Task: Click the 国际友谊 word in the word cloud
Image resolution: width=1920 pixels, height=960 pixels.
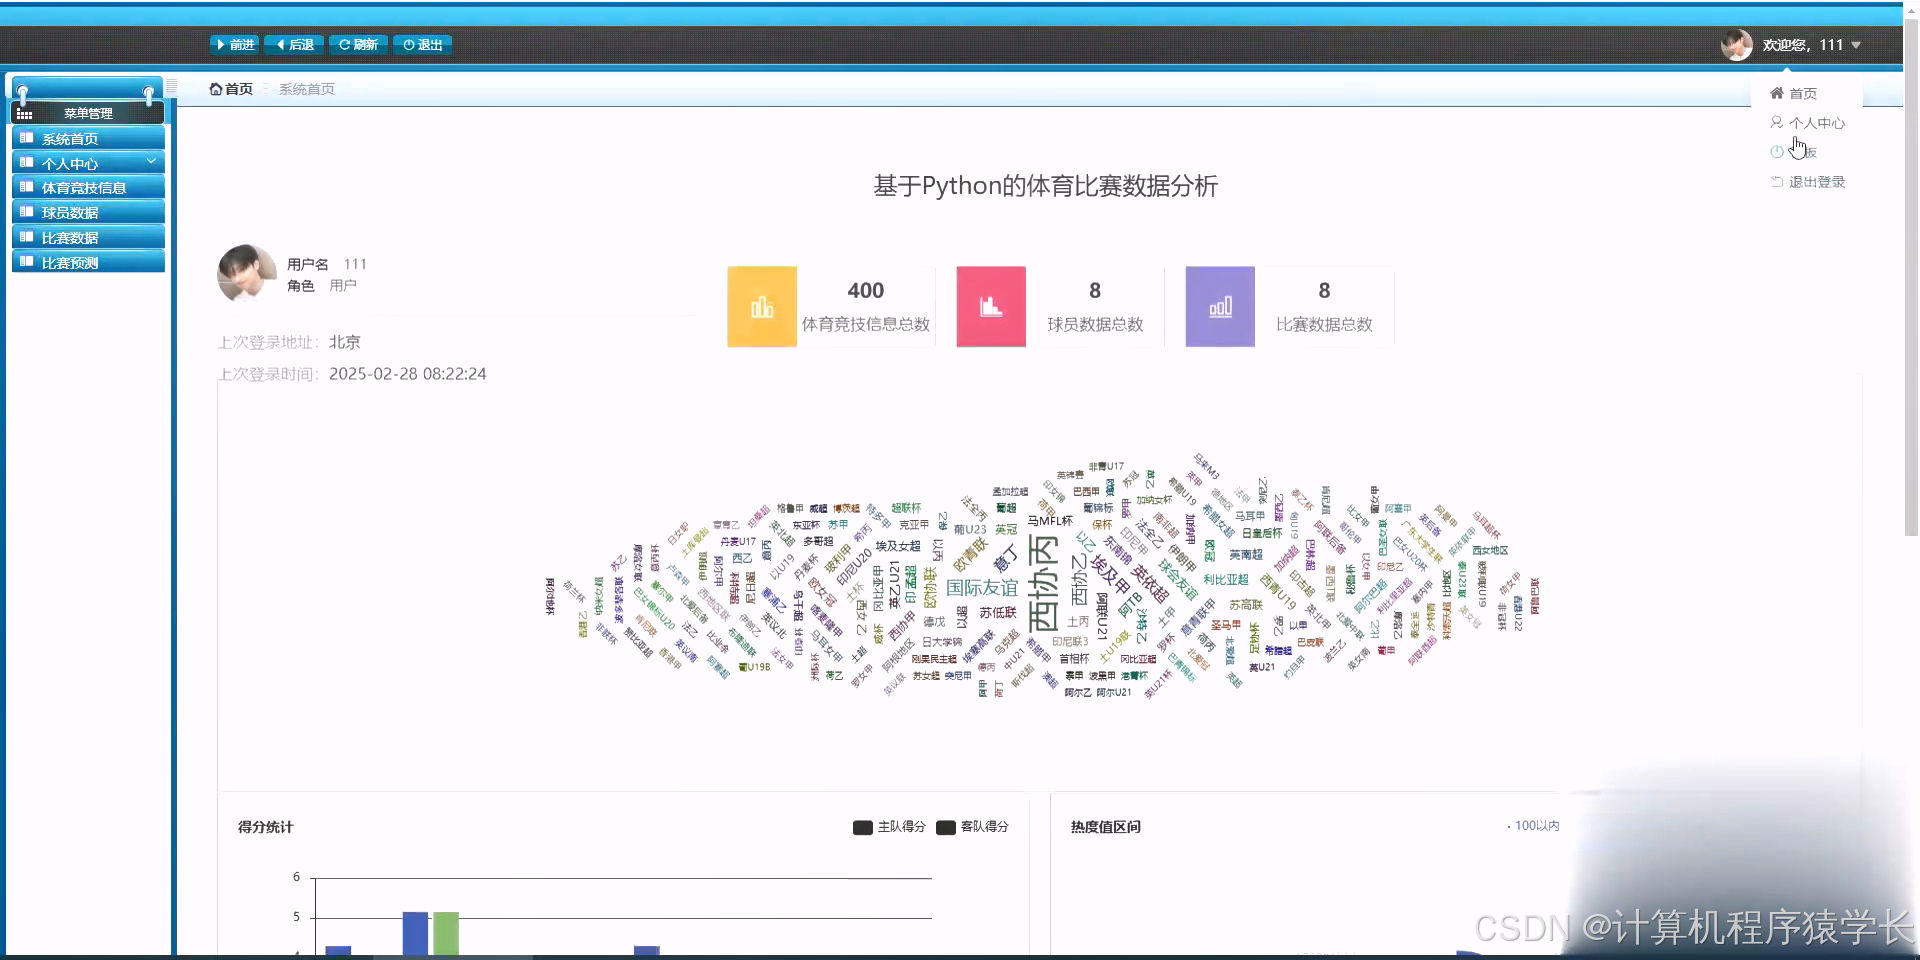Action: tap(981, 588)
